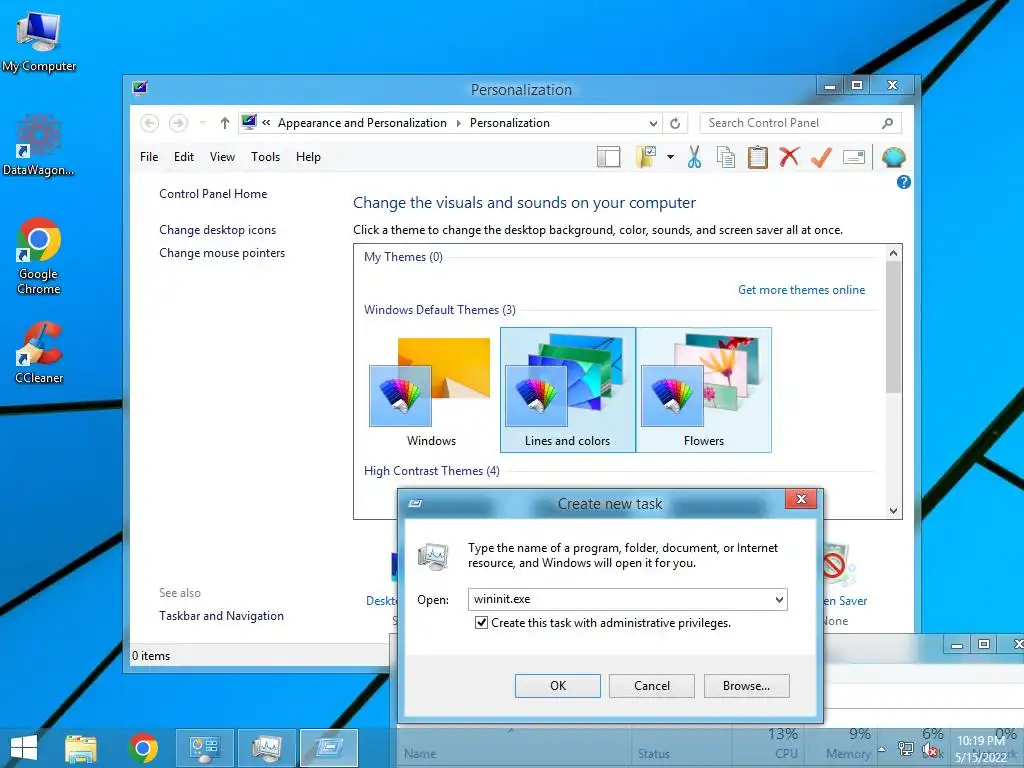The width and height of the screenshot is (1024, 768).
Task: Open the File menu
Action: (149, 157)
